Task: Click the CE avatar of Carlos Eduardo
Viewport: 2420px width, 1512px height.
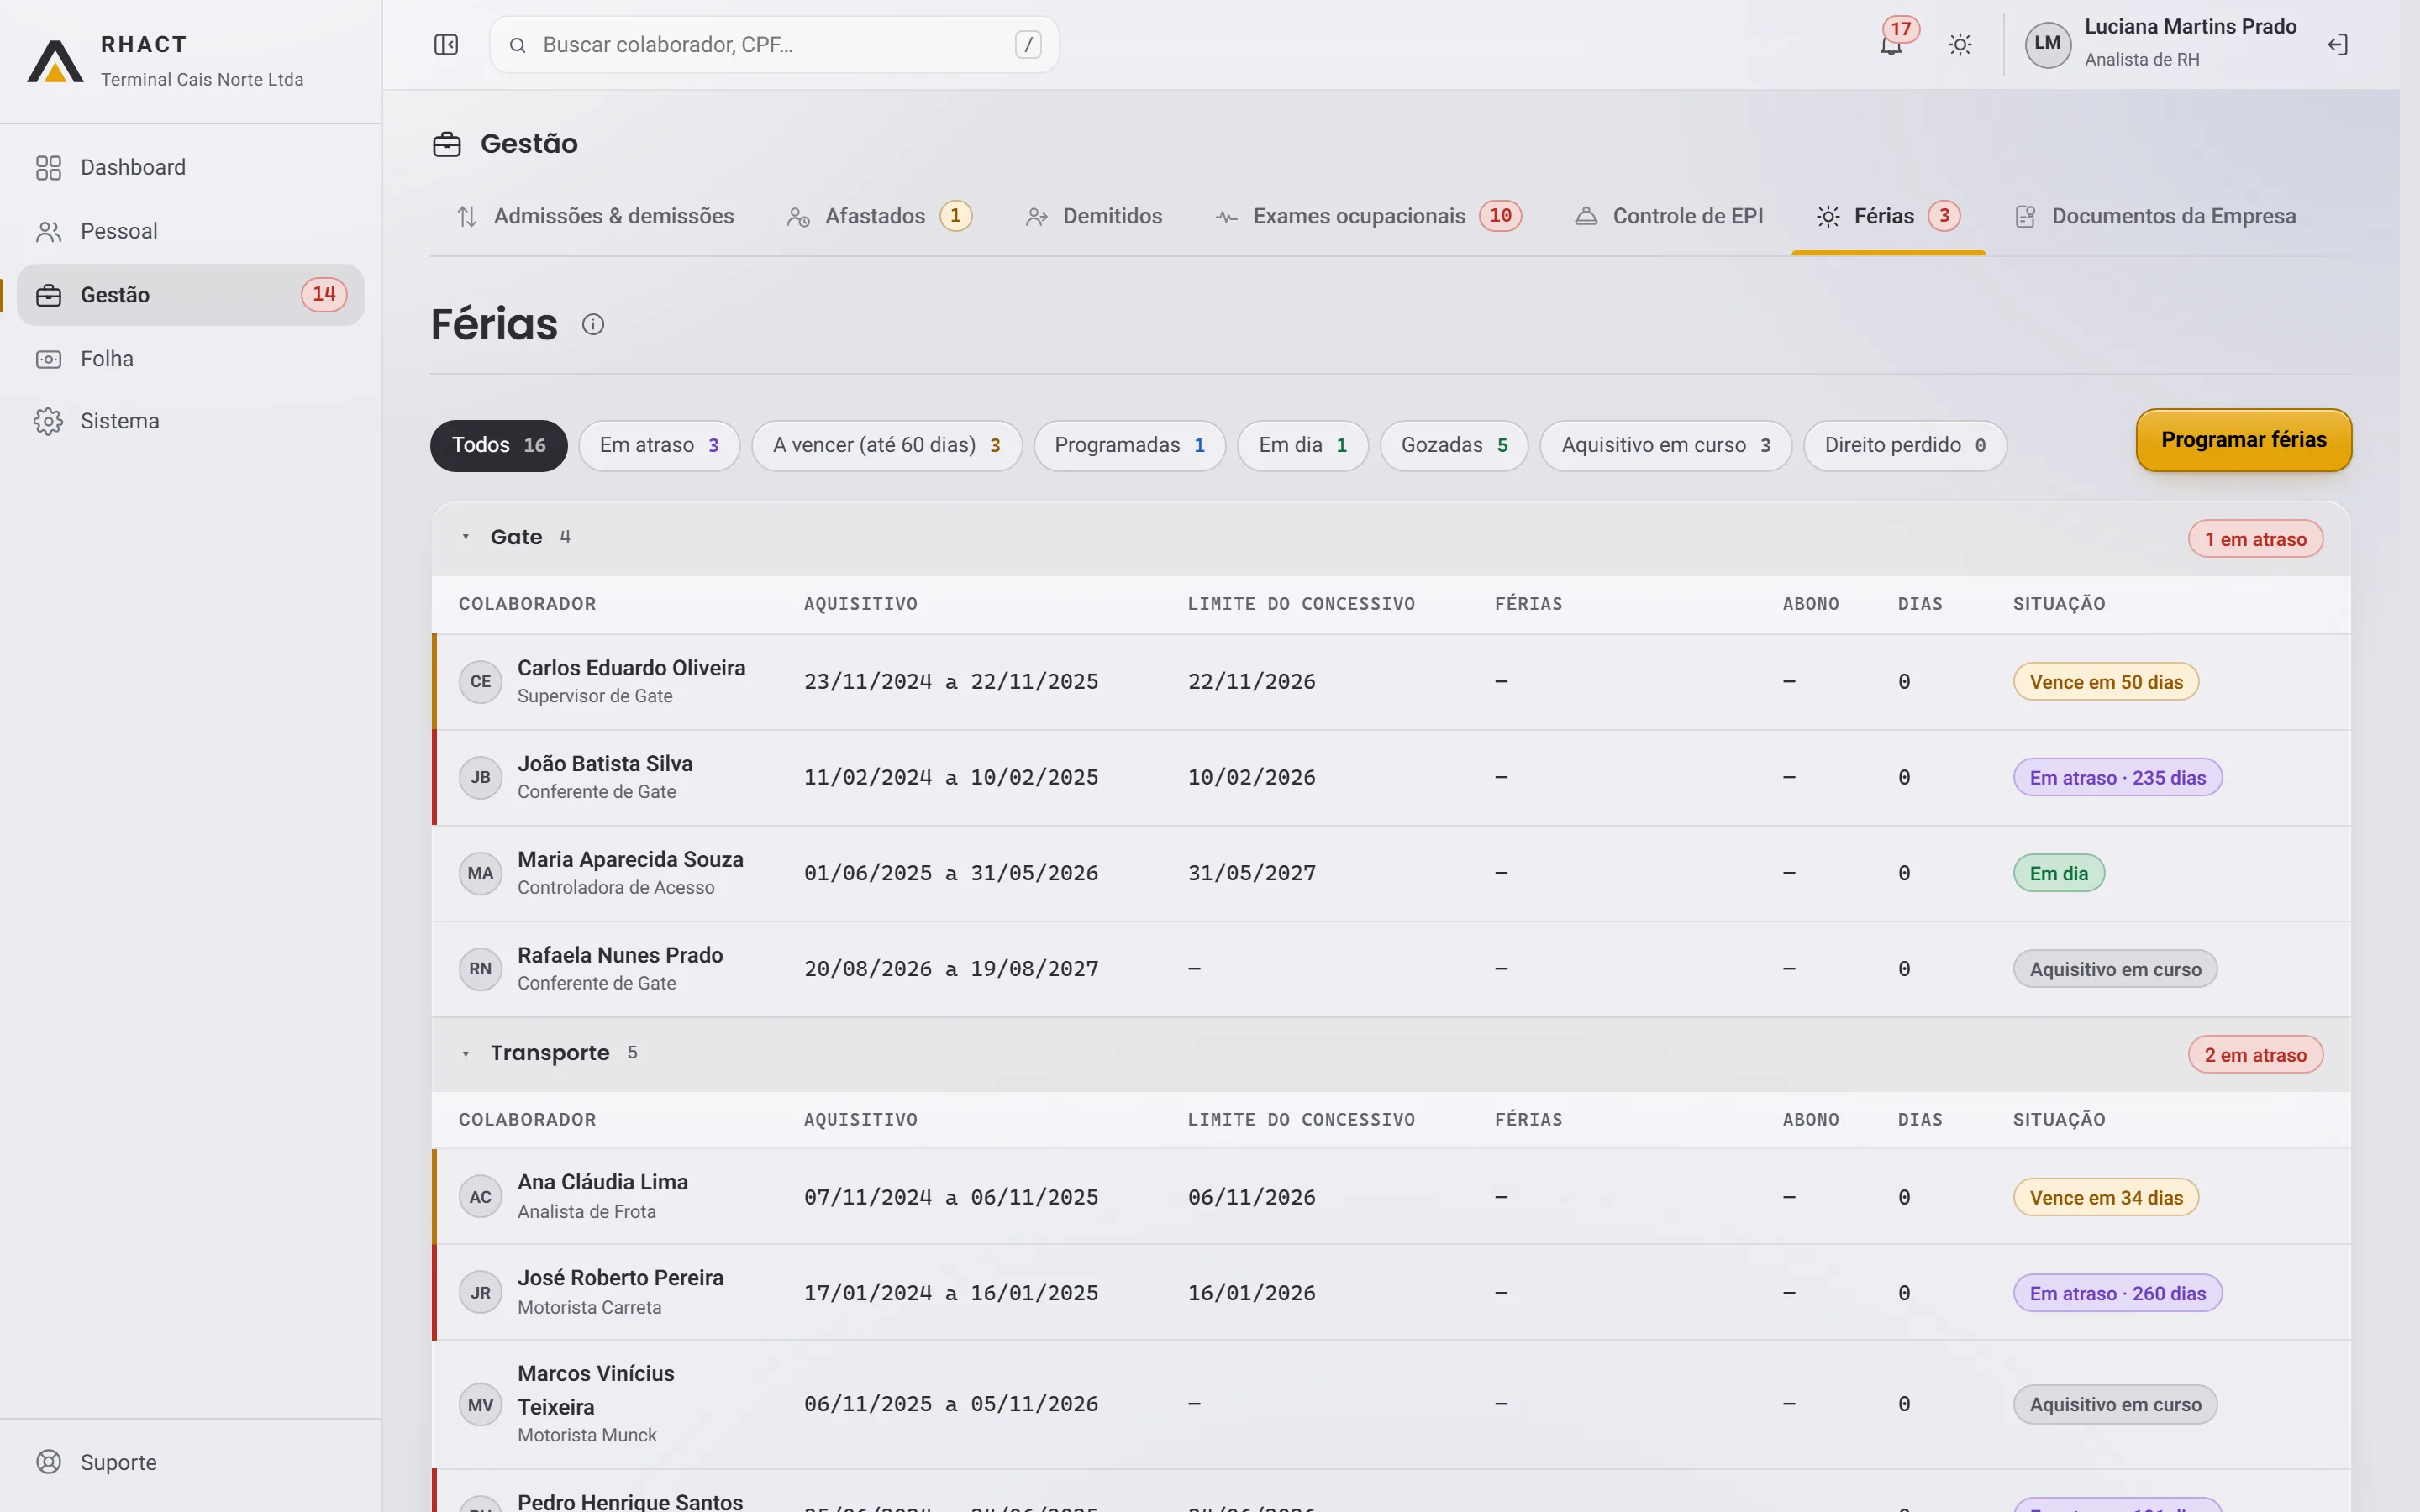Action: tap(480, 682)
